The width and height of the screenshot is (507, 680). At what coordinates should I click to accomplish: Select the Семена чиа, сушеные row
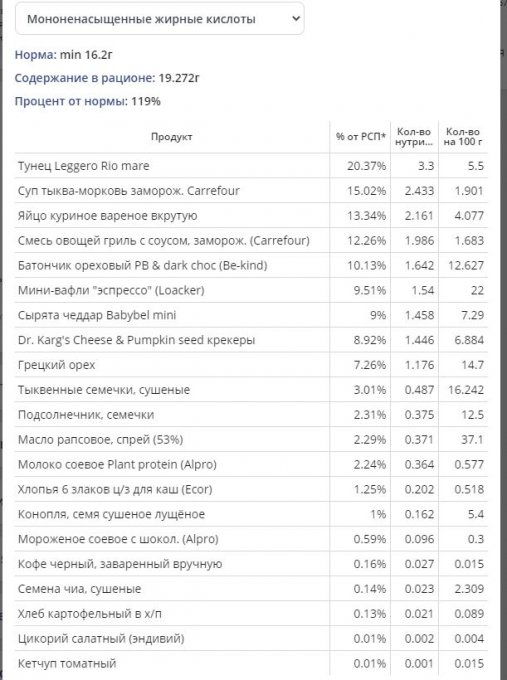pos(251,589)
